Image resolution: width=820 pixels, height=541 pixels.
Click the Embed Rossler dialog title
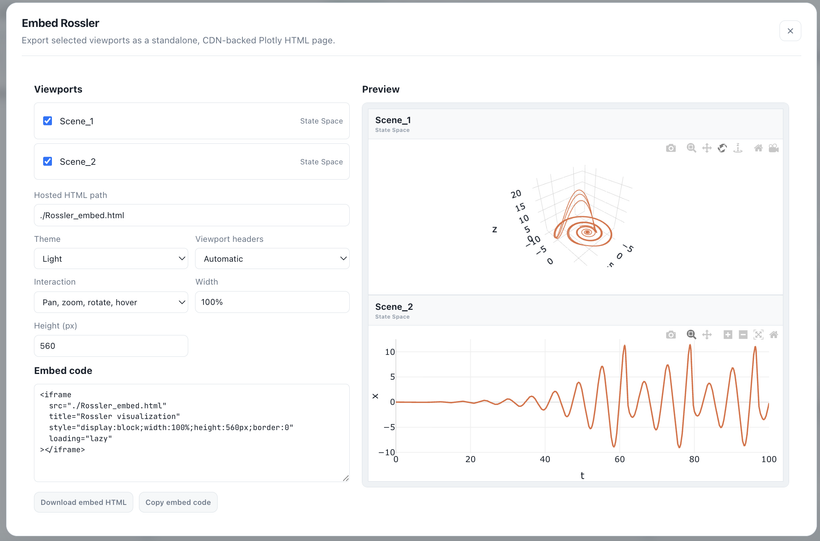60,23
